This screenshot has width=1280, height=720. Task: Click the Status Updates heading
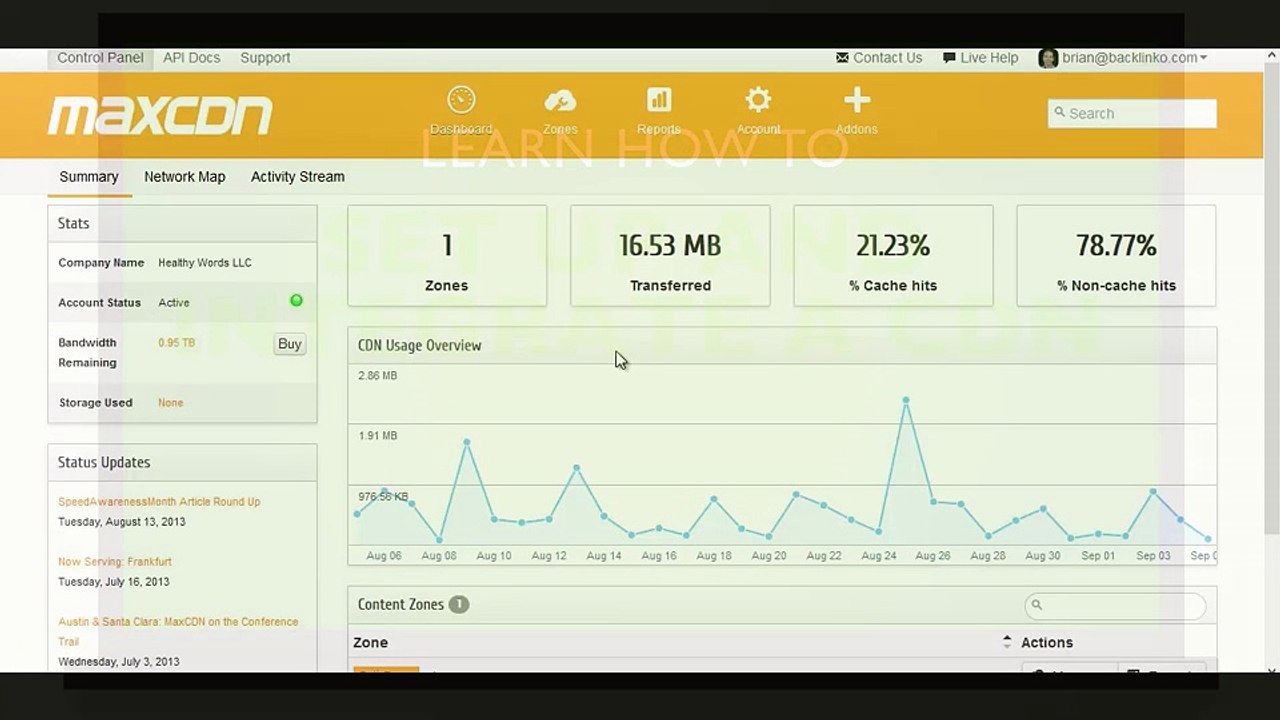click(x=104, y=462)
